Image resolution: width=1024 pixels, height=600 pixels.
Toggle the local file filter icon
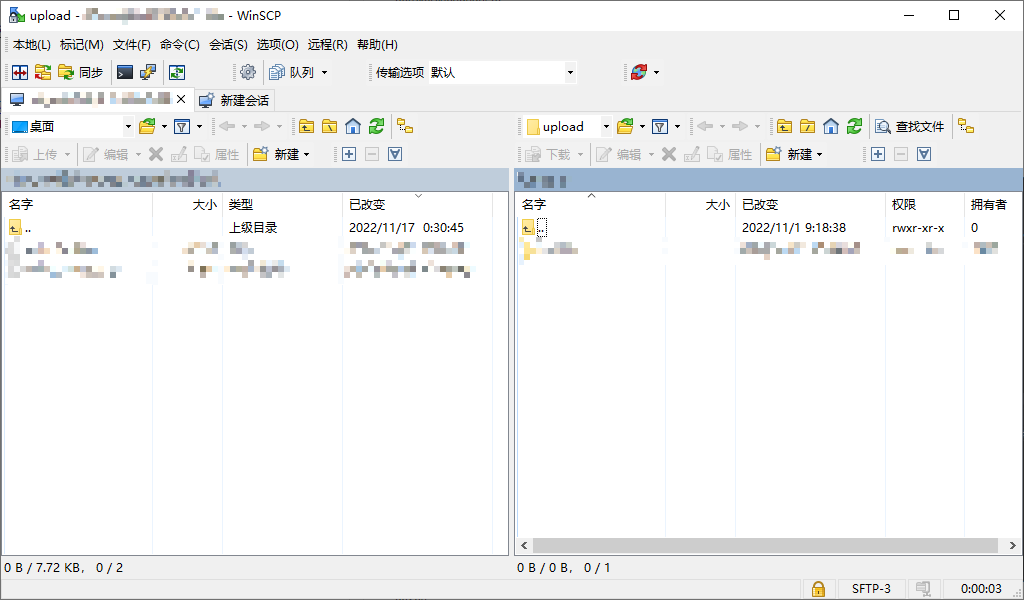pos(182,126)
